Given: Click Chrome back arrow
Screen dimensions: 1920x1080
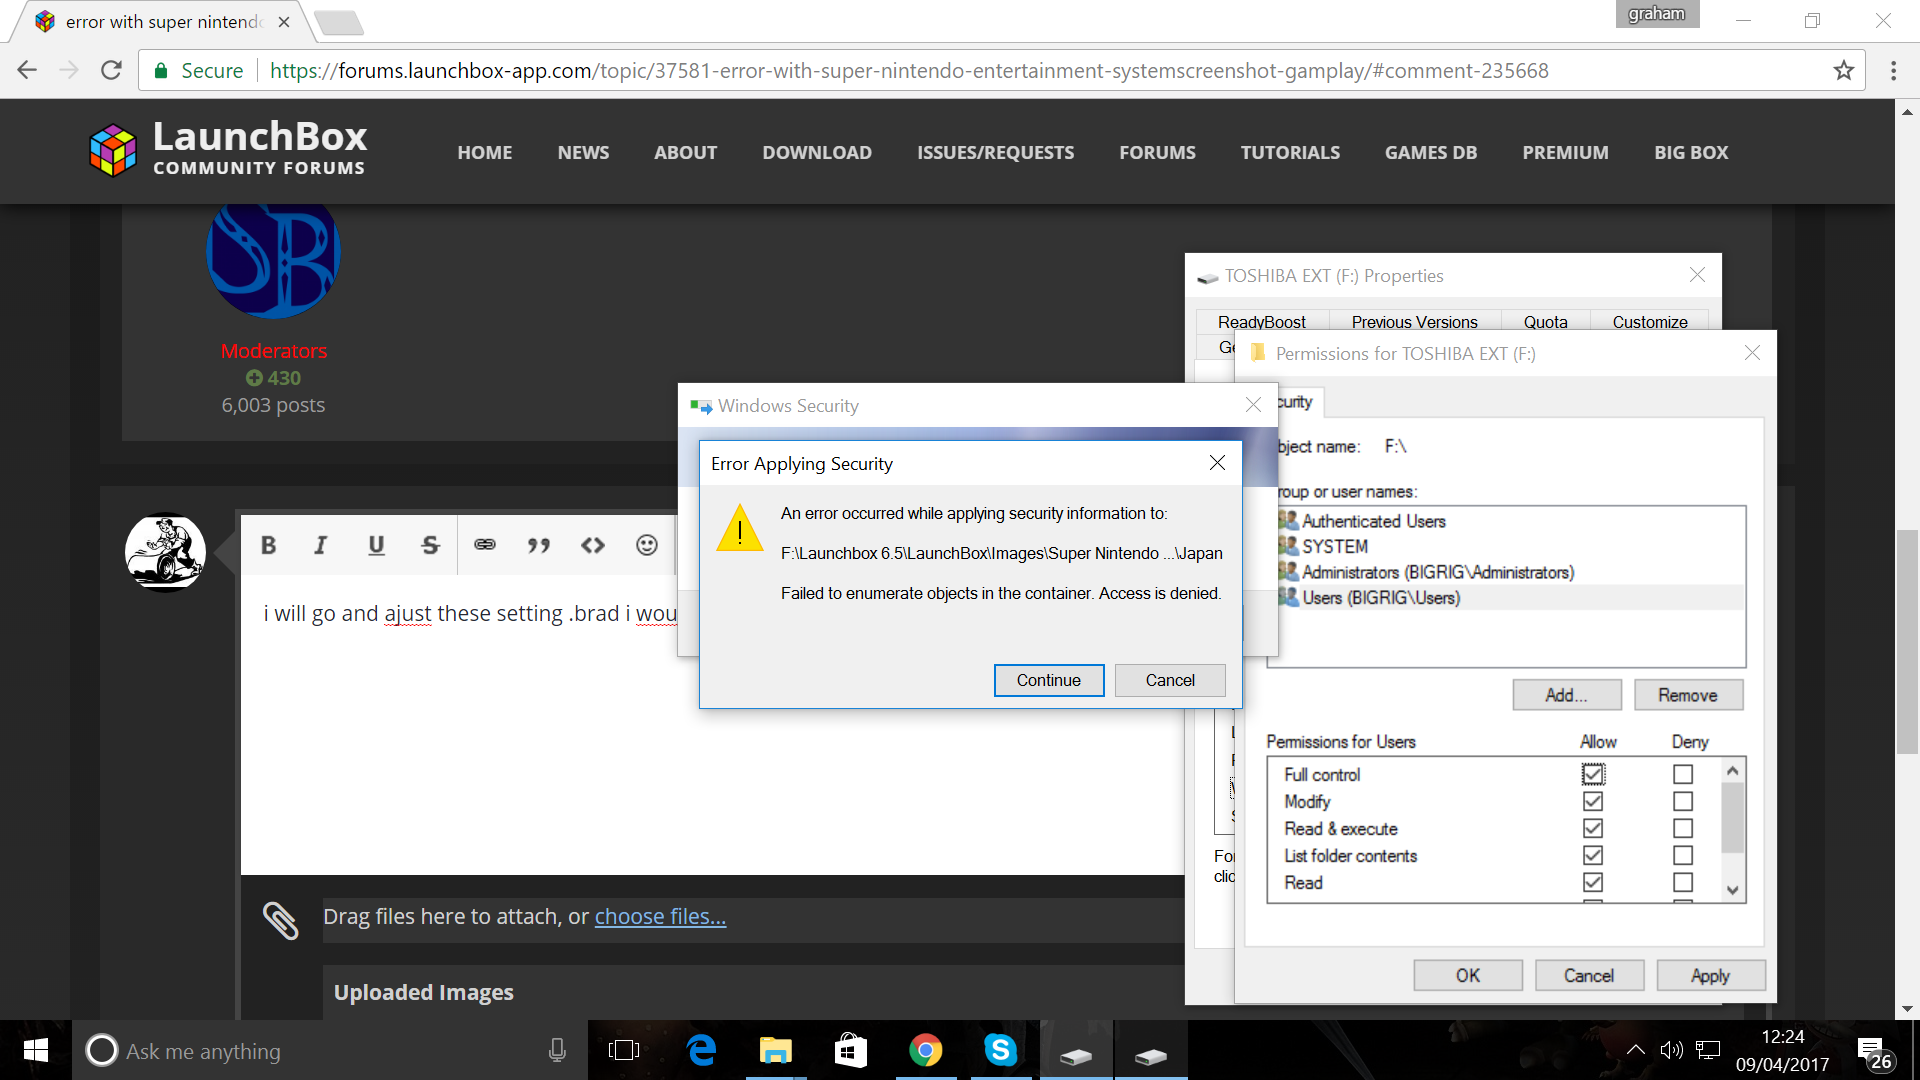Looking at the screenshot, I should 27,70.
